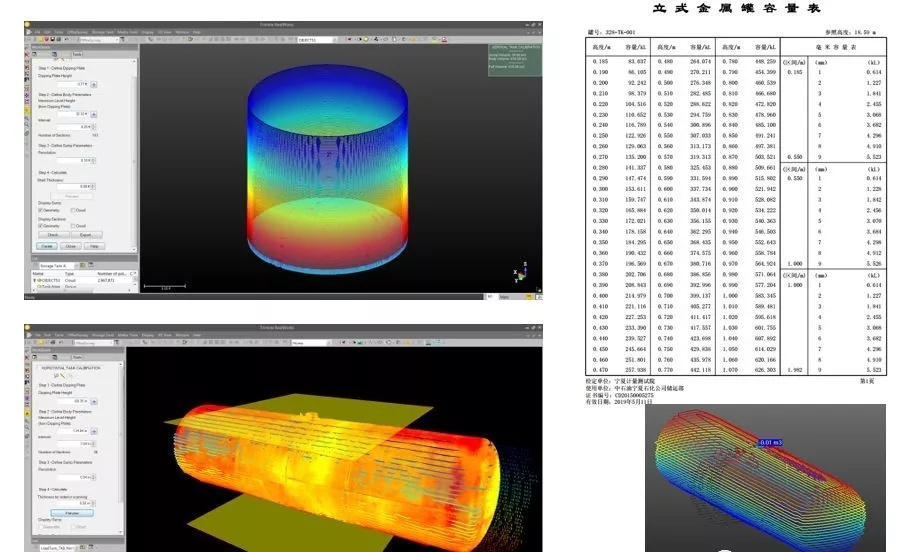Click the Interval stepper in upper panel
The image size is (922, 552).
pos(93,126)
